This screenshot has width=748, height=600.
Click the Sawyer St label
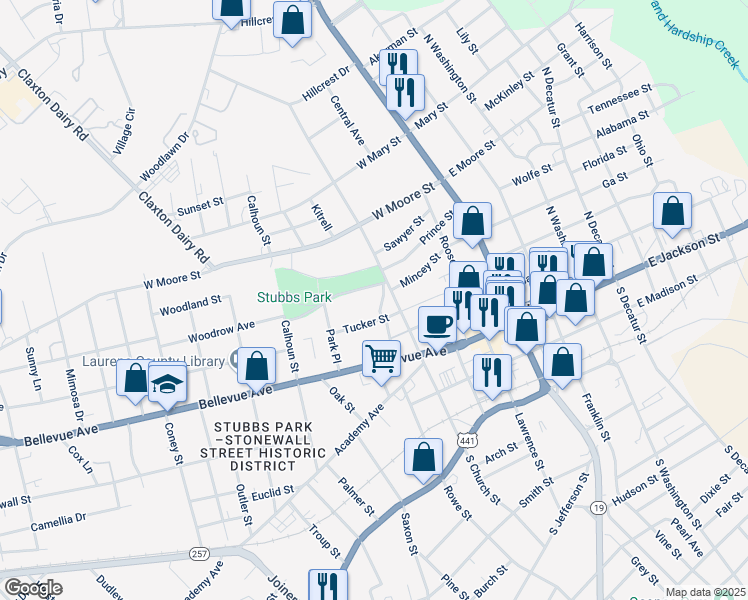[x=404, y=233]
